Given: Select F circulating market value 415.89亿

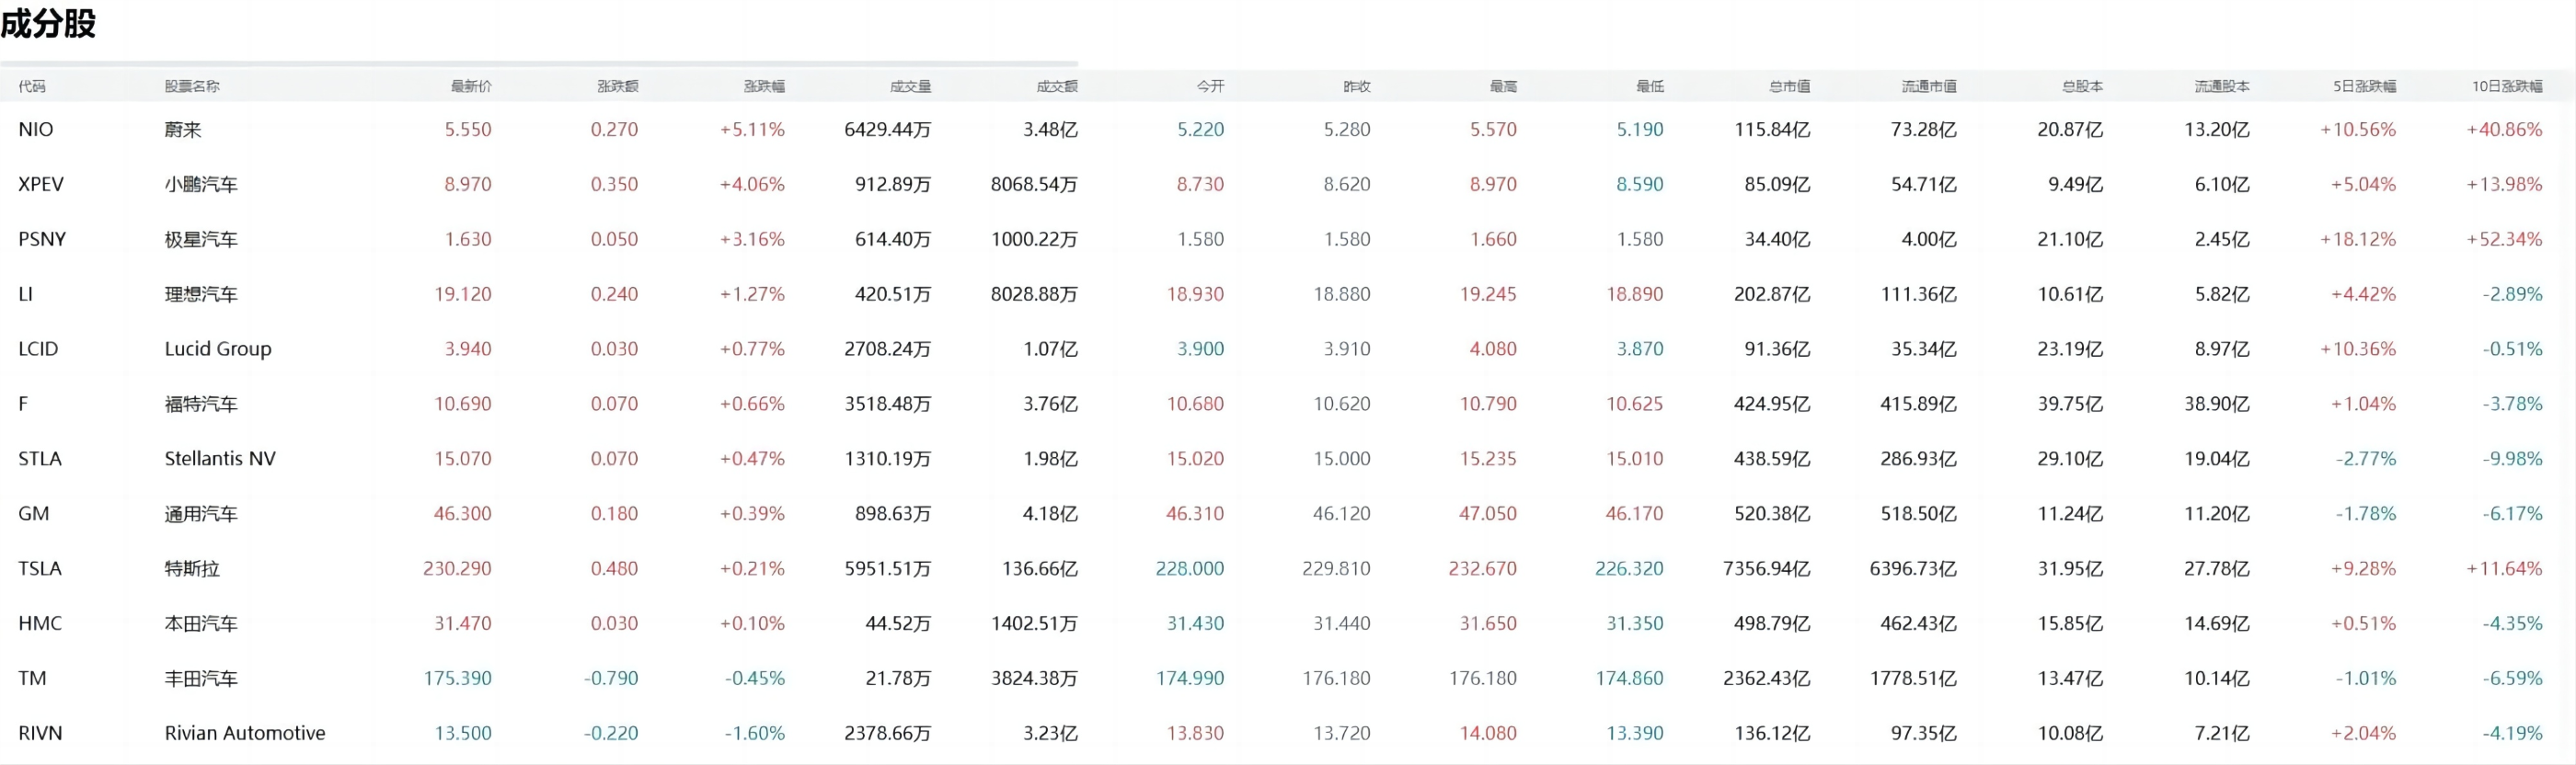Looking at the screenshot, I should click(1919, 404).
